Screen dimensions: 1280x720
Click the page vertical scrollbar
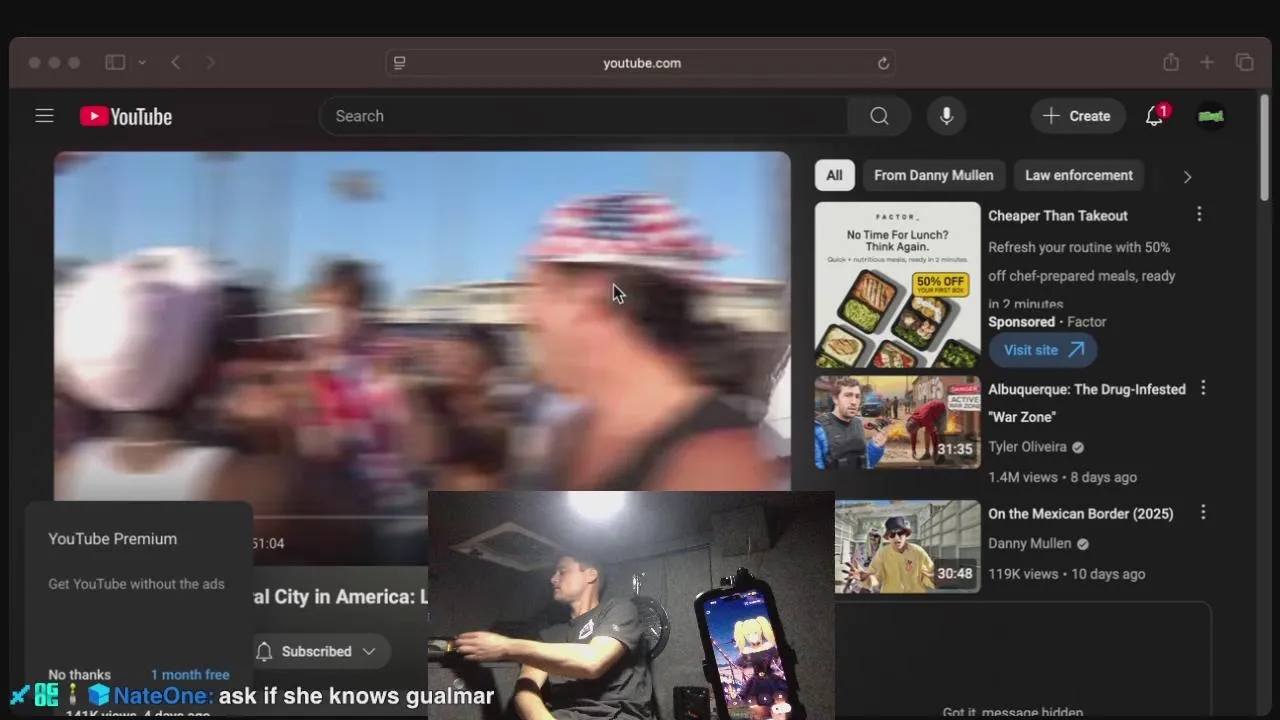click(x=1264, y=148)
